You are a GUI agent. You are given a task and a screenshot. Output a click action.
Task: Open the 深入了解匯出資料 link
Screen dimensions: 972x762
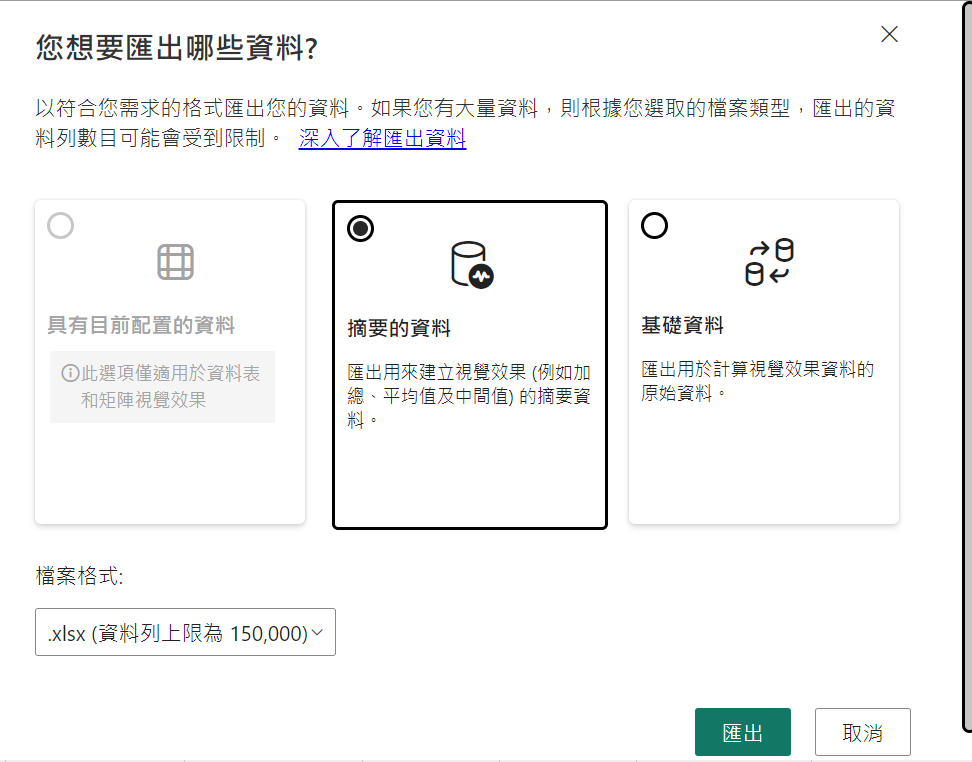tap(382, 139)
